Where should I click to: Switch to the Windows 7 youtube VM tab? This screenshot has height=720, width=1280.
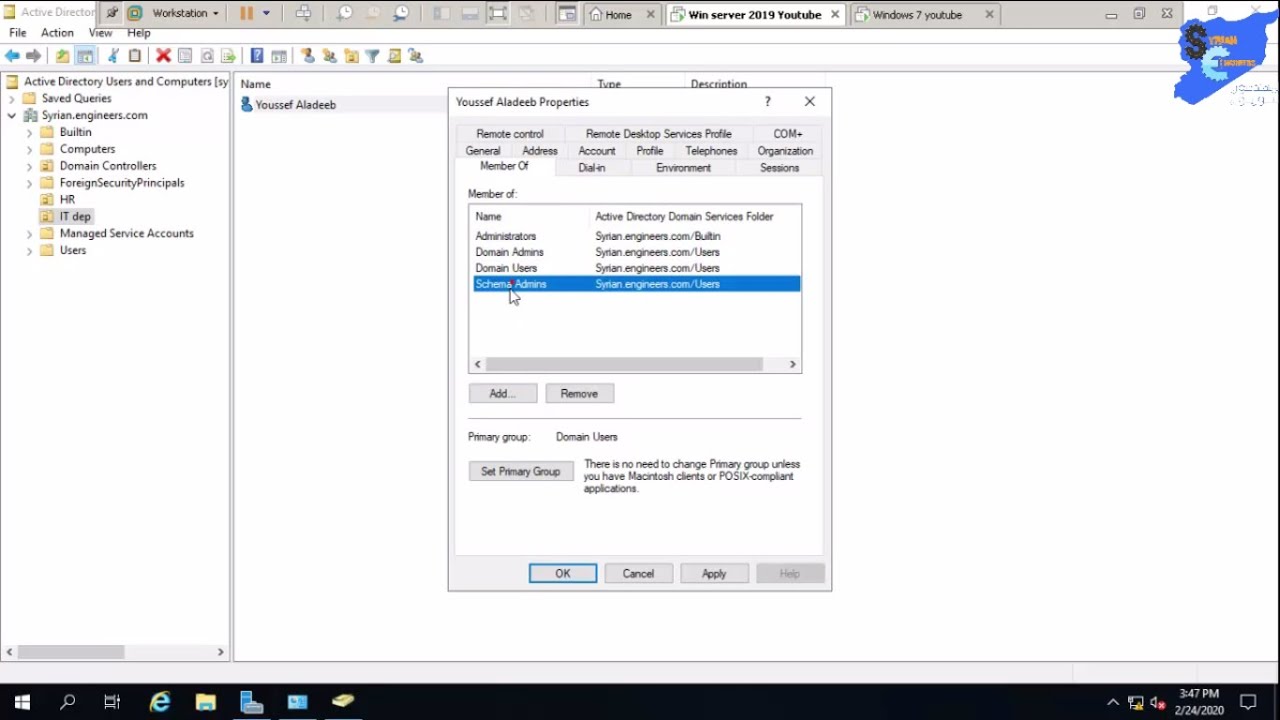click(926, 15)
